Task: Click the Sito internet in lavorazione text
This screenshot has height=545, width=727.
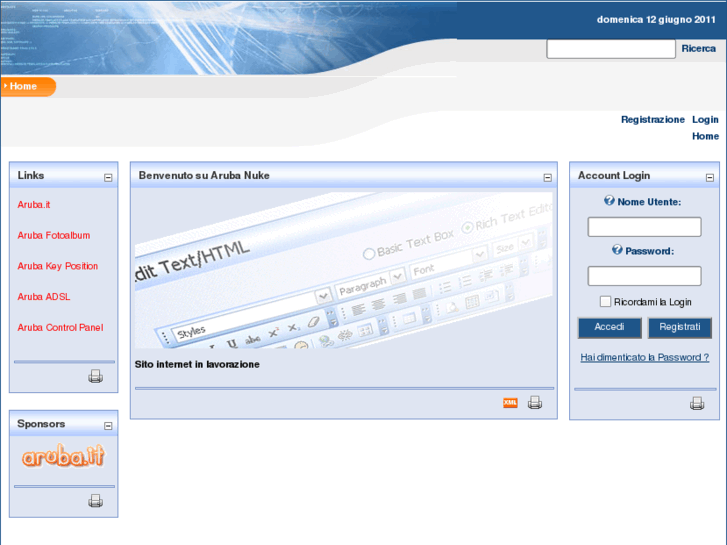Action: [197, 365]
